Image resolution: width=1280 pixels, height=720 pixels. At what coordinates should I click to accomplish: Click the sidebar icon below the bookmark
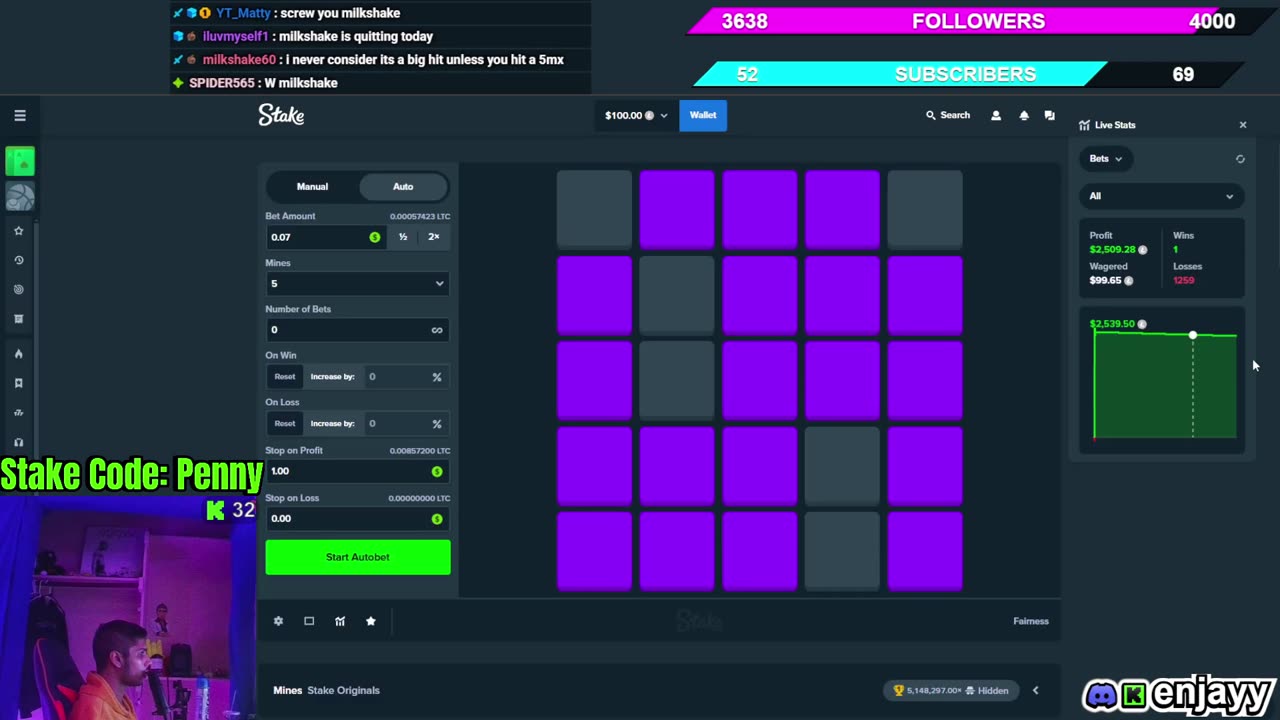click(x=18, y=413)
